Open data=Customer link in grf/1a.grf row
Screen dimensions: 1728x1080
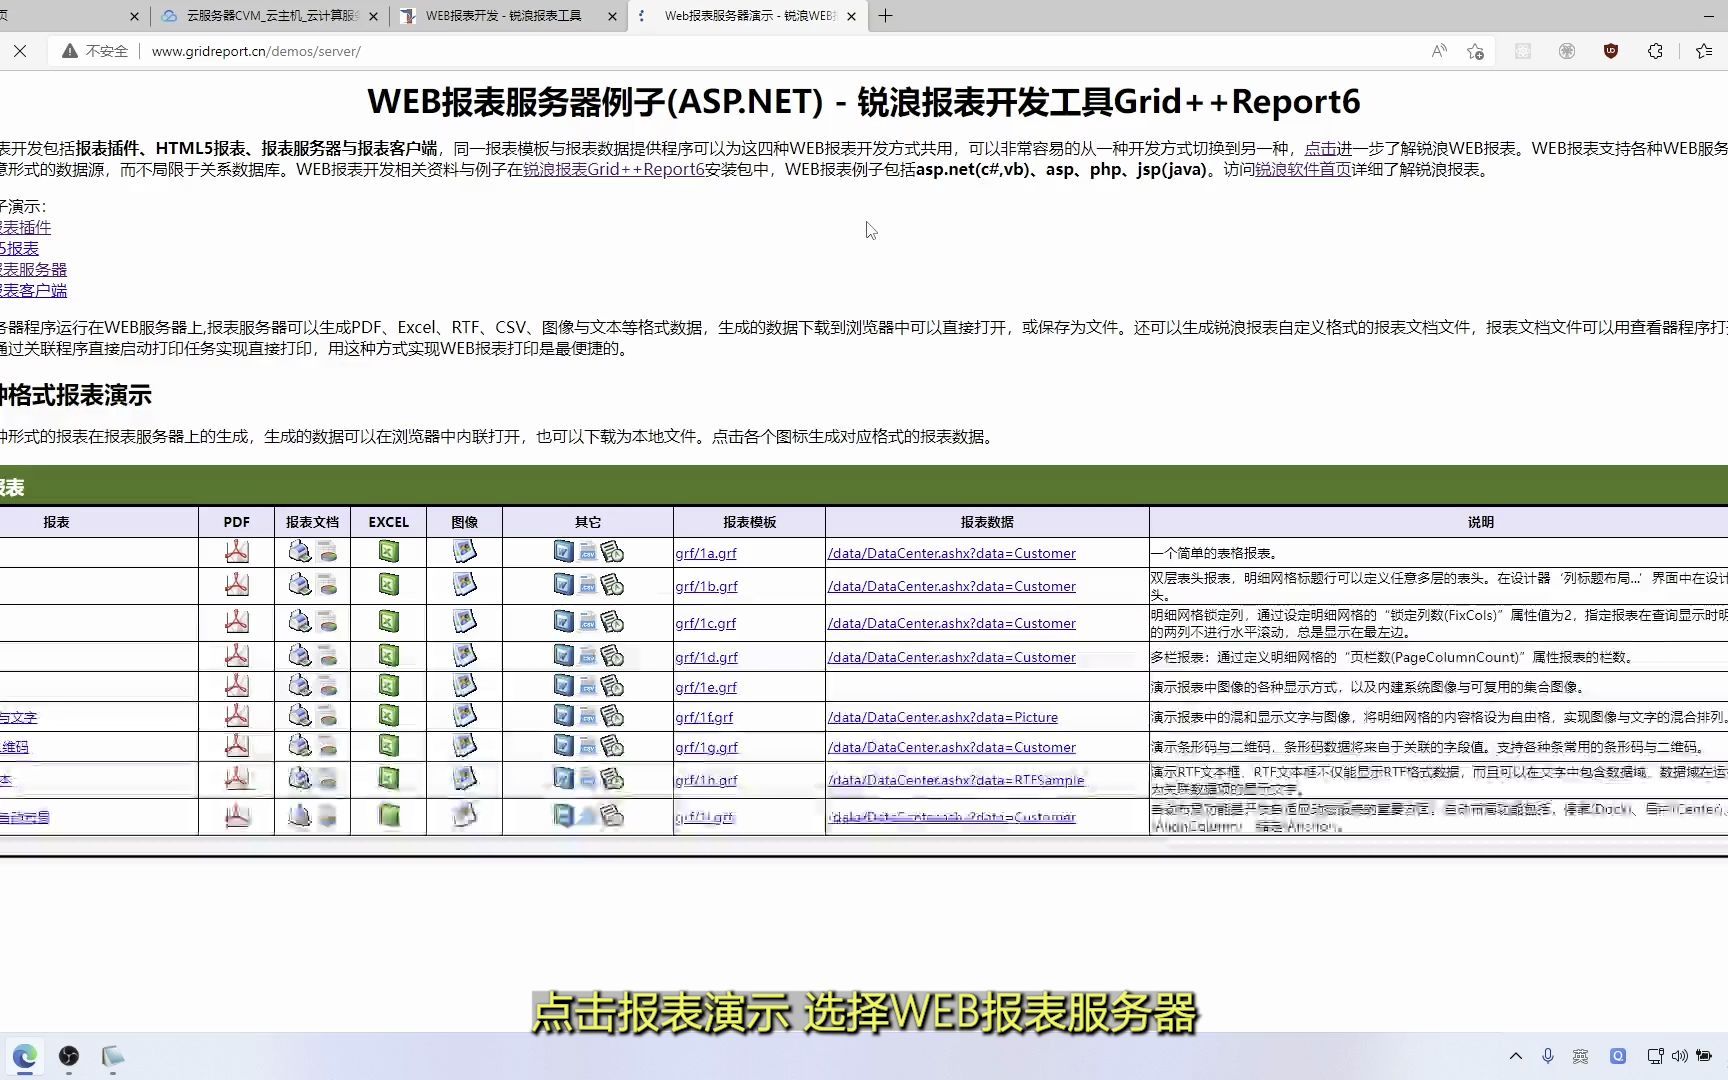coord(952,553)
